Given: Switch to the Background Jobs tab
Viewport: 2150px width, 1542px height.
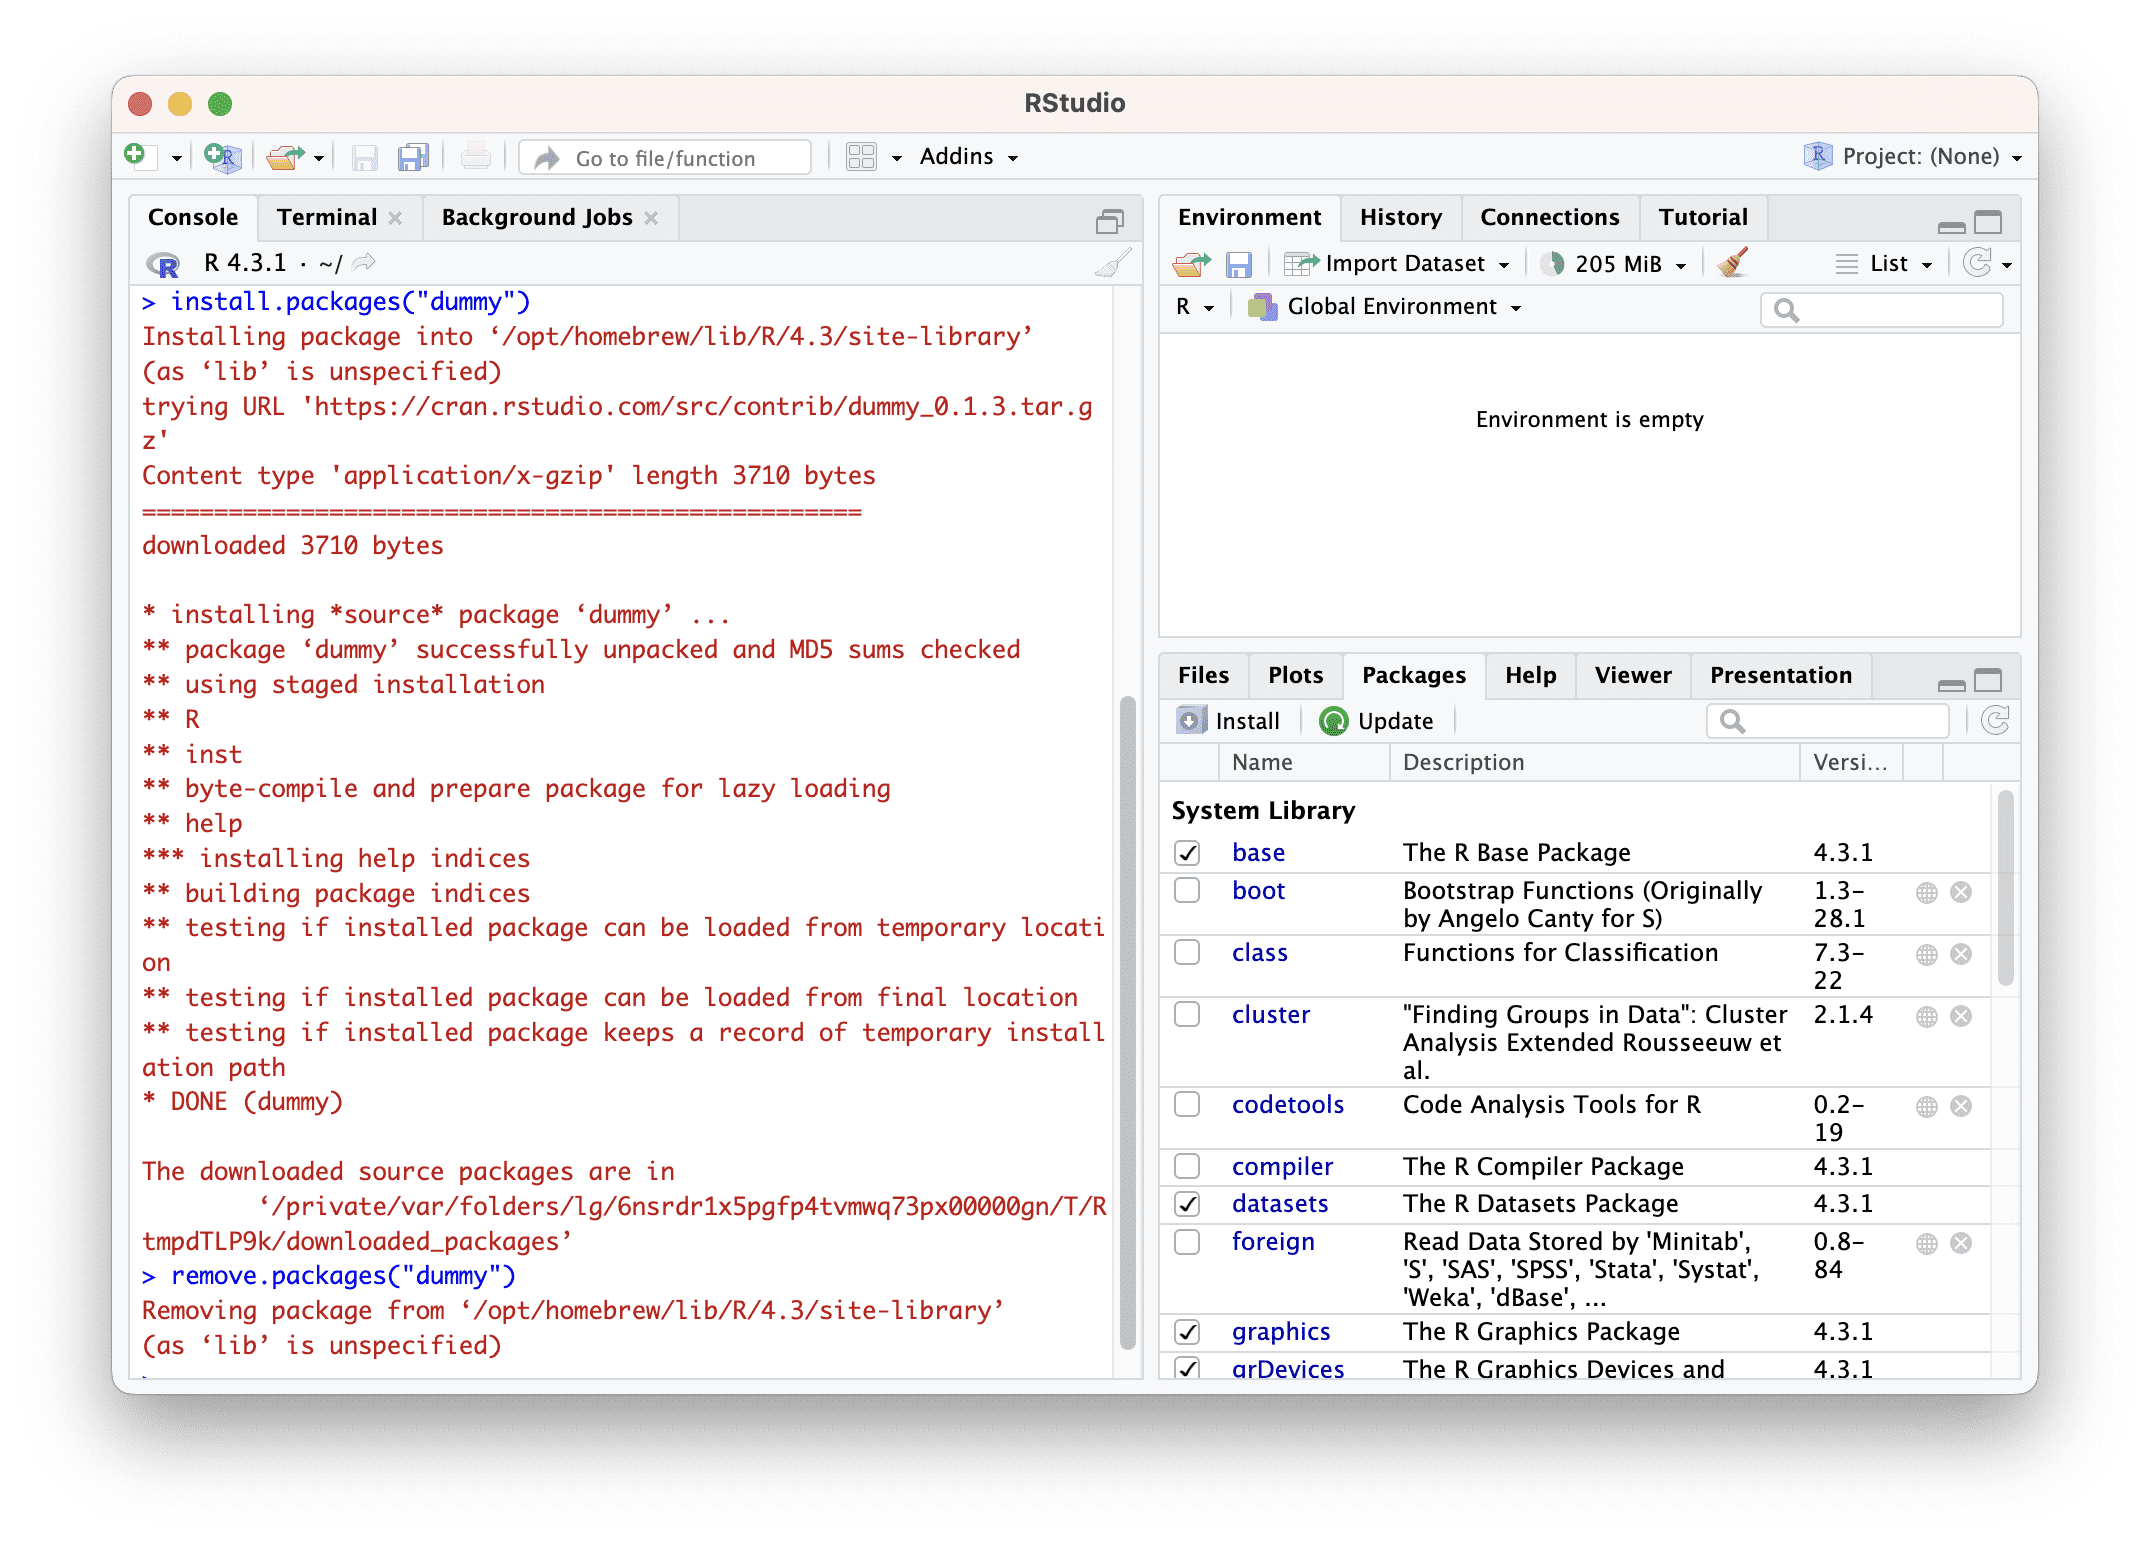Looking at the screenshot, I should 537,217.
